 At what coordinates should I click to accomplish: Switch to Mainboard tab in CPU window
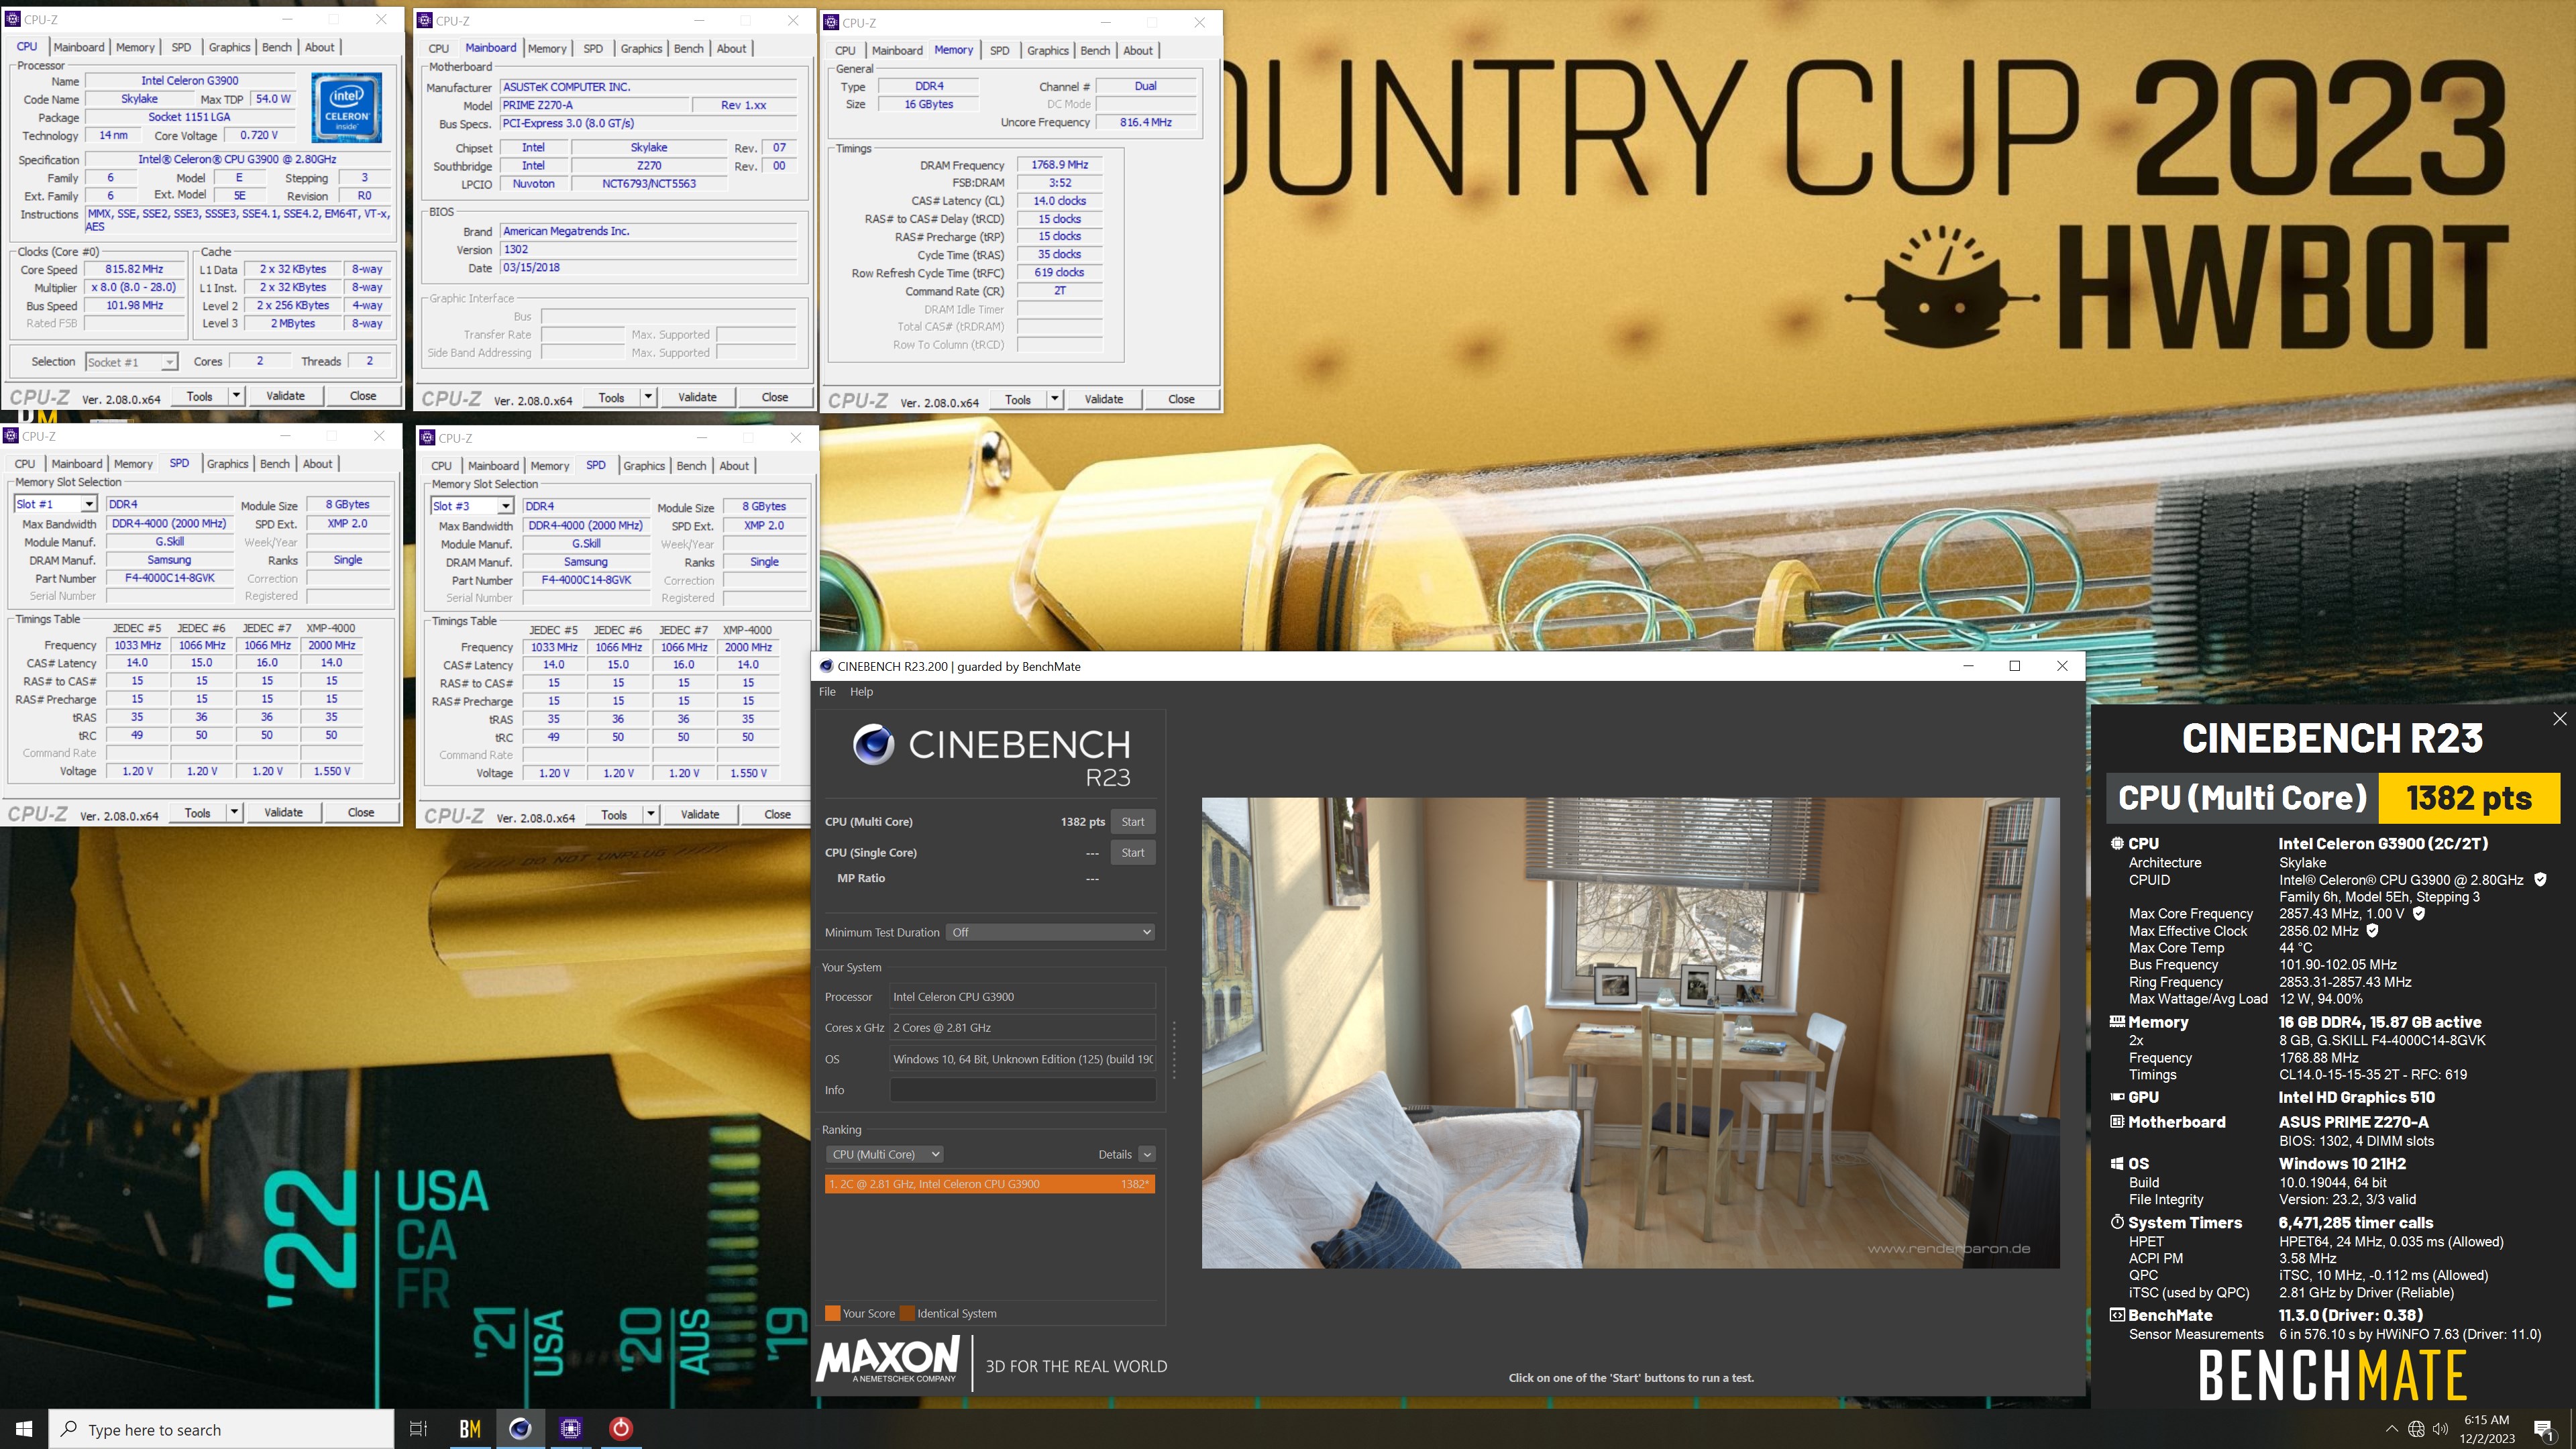tap(79, 47)
